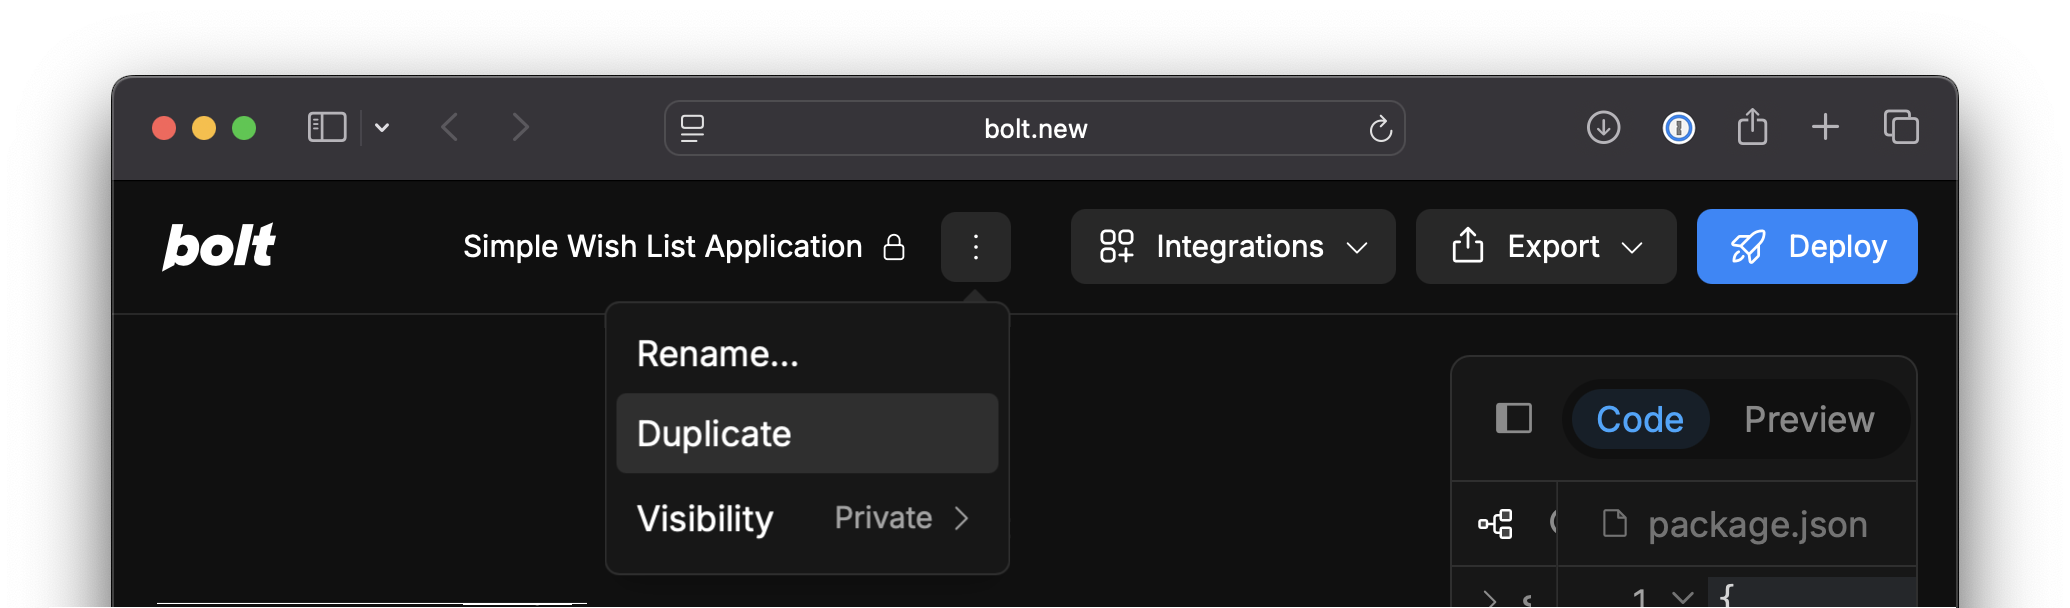Click the lock icon beside project title
This screenshot has height=608, width=2070.
894,247
